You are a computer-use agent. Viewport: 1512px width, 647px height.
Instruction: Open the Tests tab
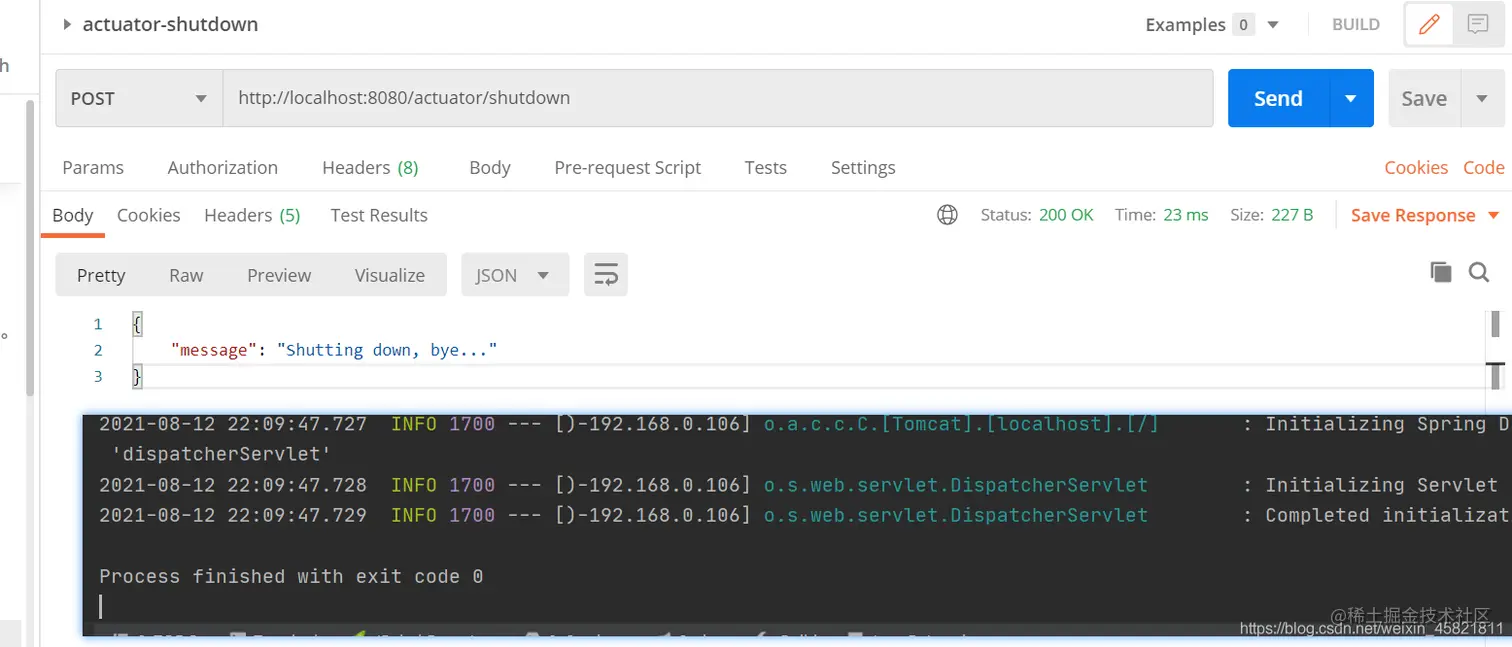766,168
